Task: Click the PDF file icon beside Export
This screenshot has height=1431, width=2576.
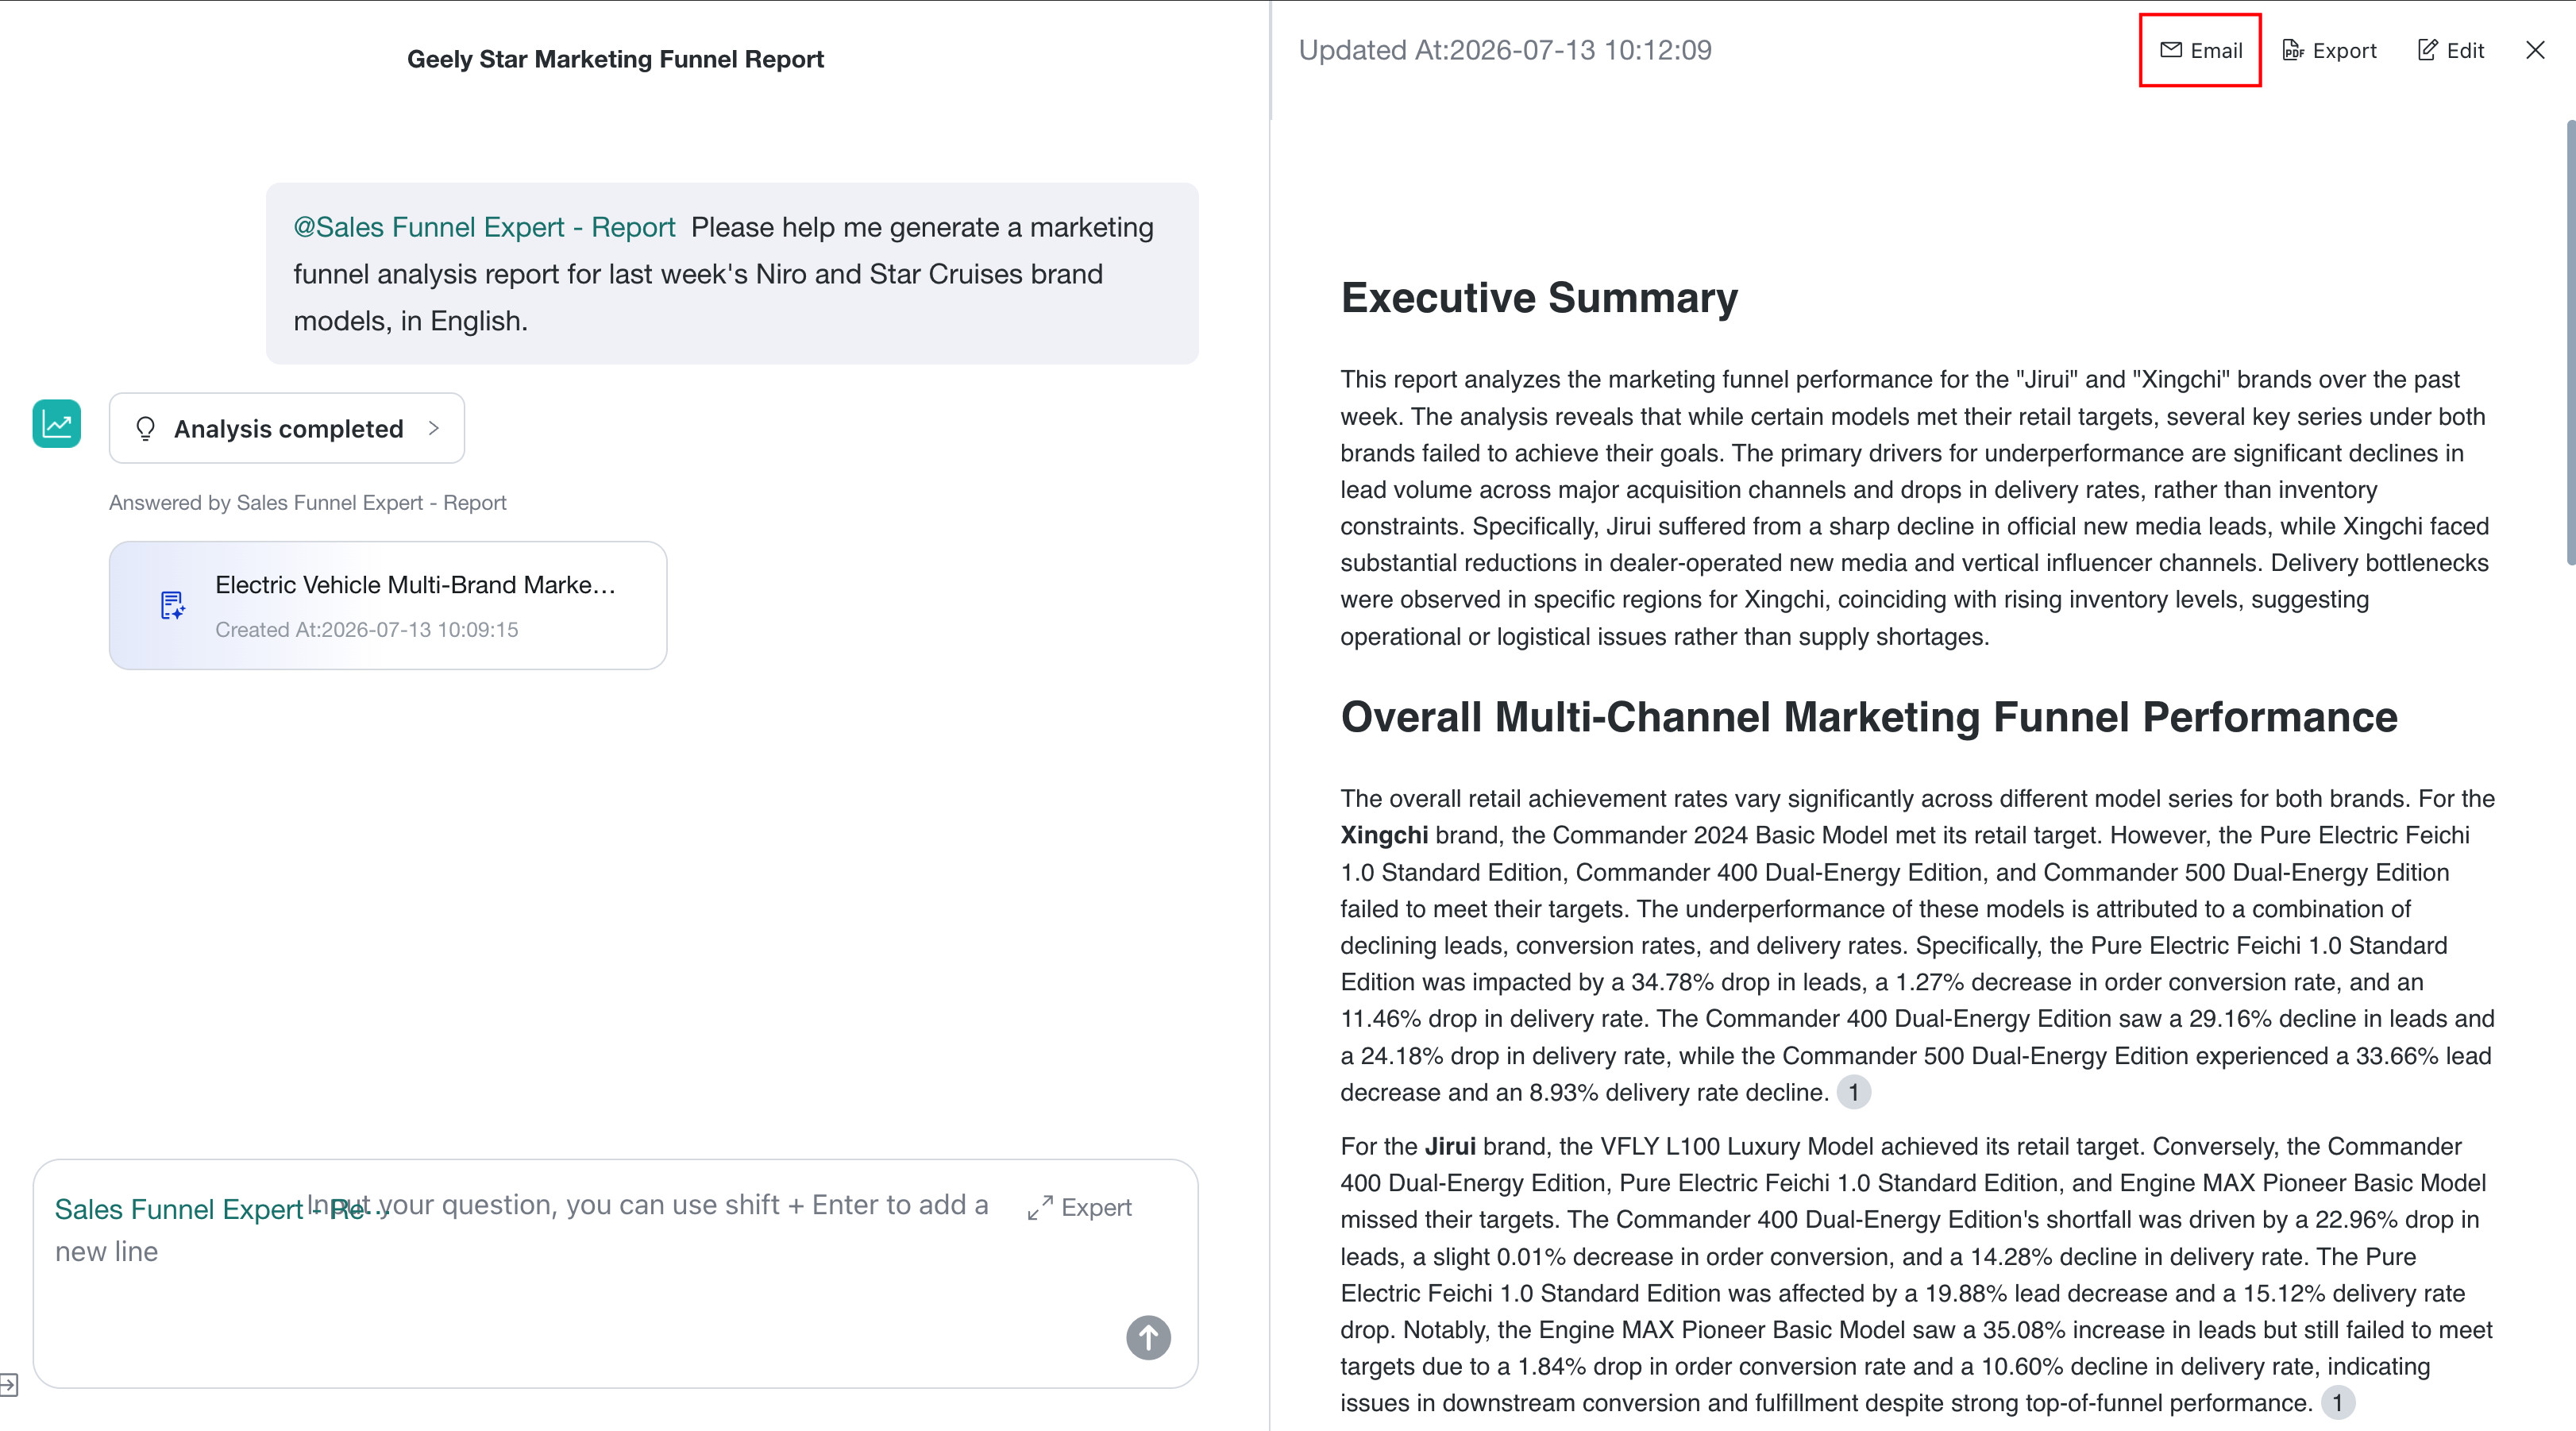Action: (x=2293, y=50)
